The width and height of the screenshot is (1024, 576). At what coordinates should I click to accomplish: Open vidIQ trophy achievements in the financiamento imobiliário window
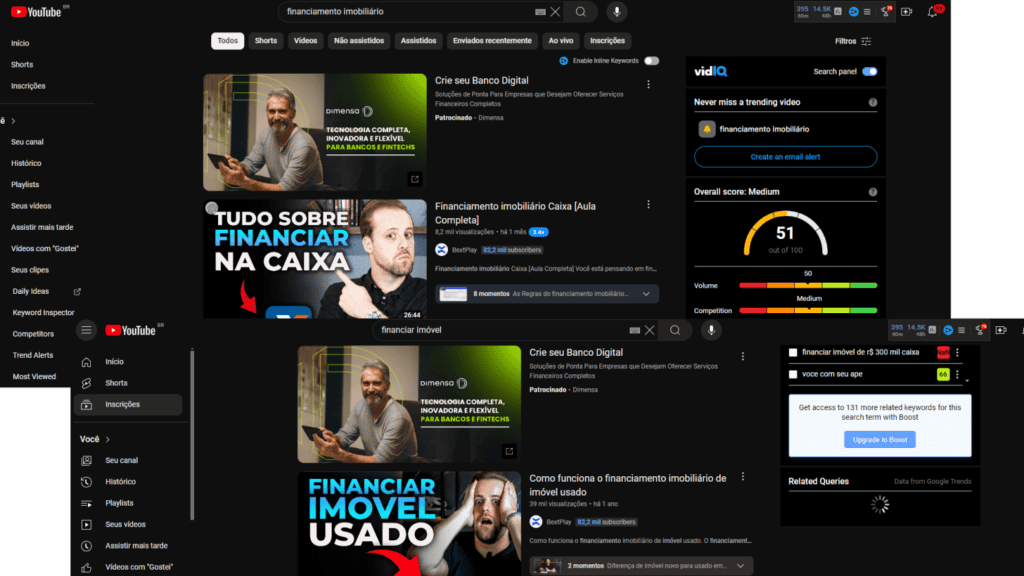(x=886, y=11)
